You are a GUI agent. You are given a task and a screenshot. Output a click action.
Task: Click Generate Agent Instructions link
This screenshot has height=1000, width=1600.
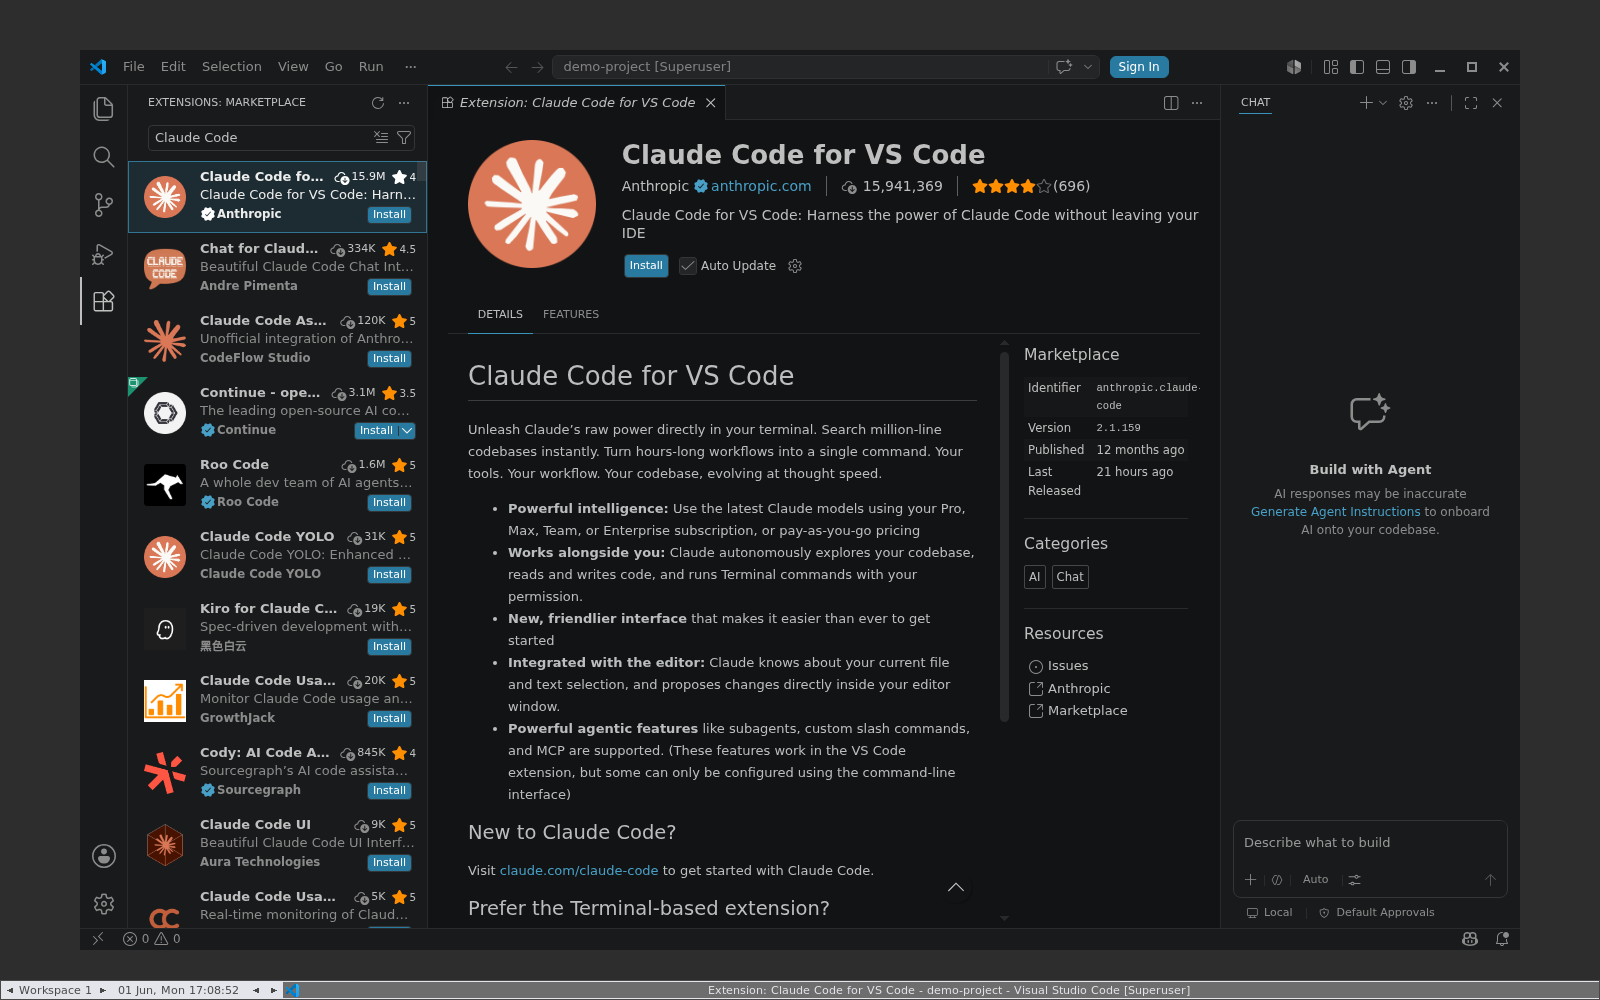(x=1335, y=512)
